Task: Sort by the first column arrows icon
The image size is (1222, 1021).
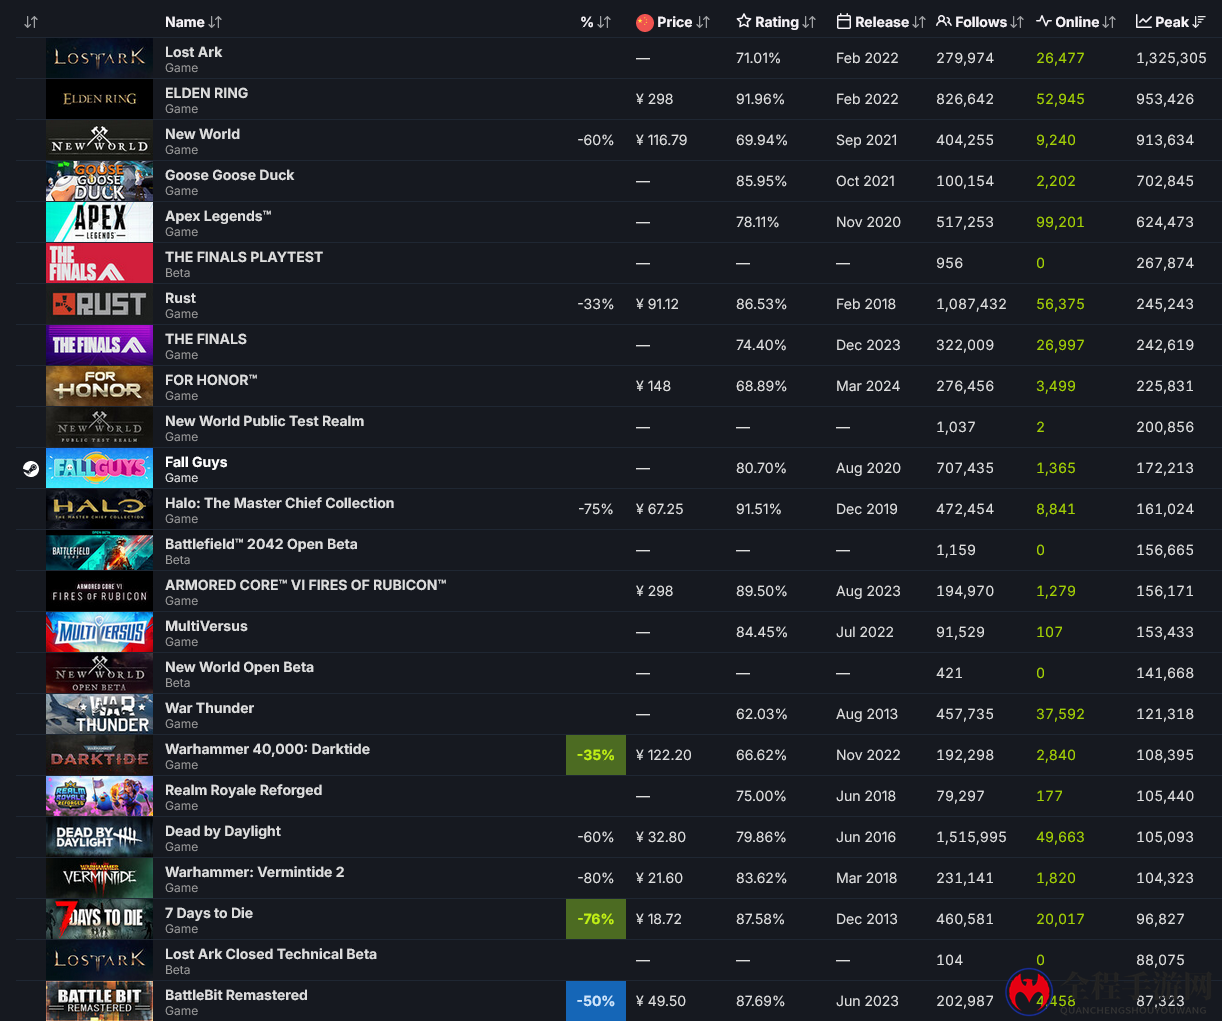Action: coord(31,22)
